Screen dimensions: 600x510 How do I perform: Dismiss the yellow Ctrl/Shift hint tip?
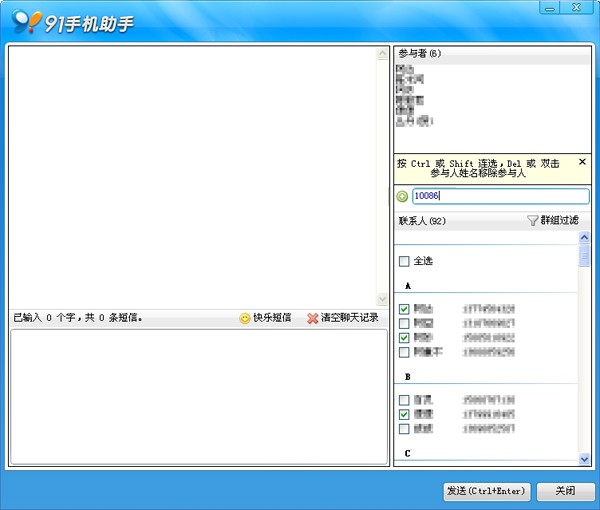pos(582,162)
